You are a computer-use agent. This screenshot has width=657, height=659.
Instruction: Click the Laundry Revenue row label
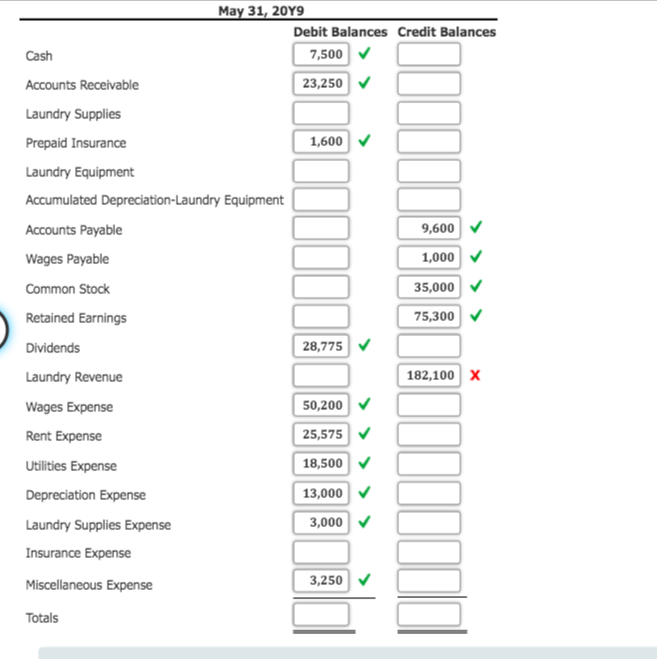click(74, 377)
